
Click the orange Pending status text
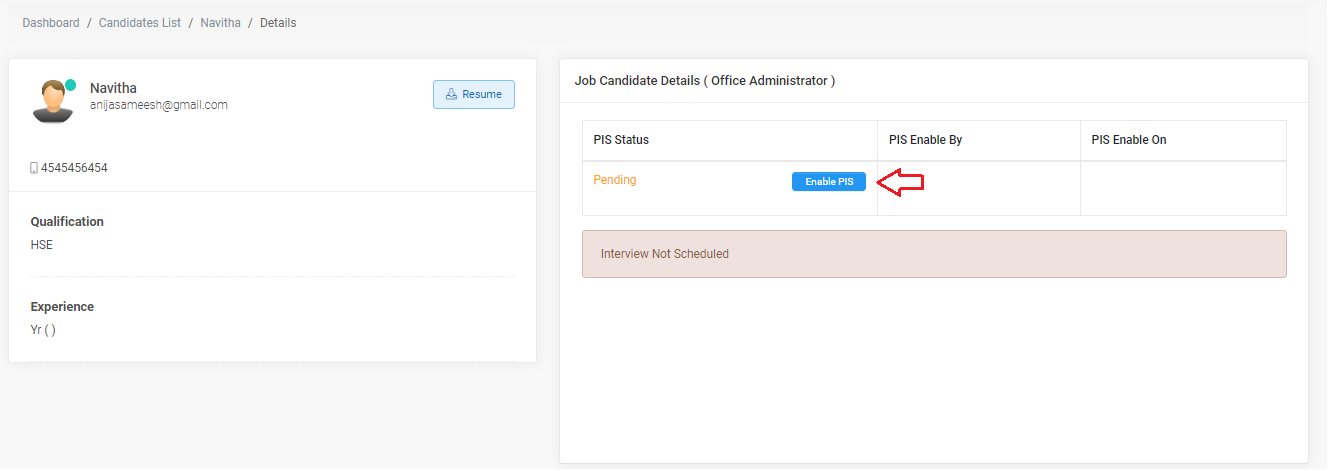(x=615, y=180)
